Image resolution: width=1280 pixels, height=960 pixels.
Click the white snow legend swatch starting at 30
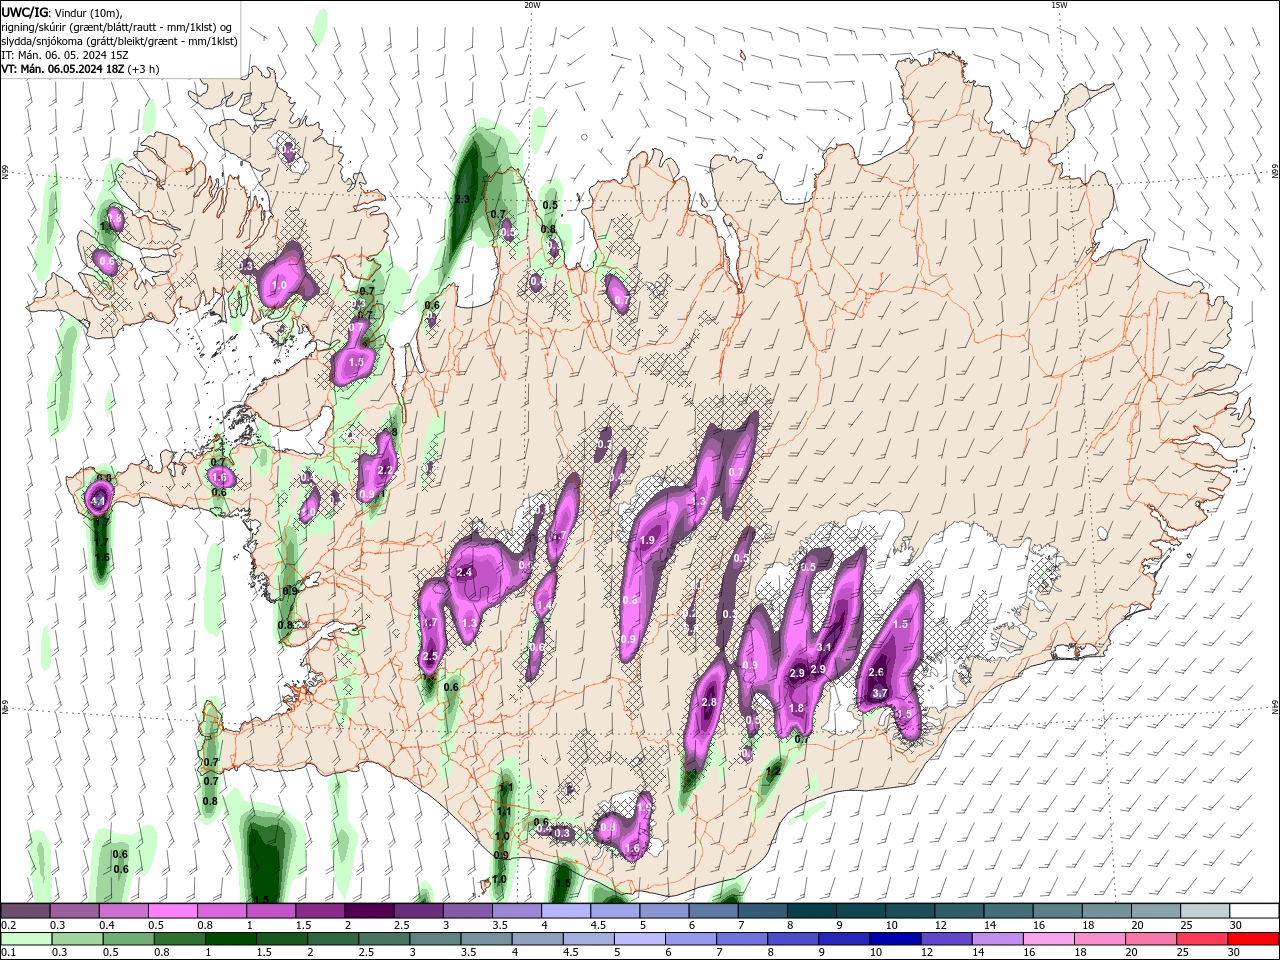(x=1254, y=911)
